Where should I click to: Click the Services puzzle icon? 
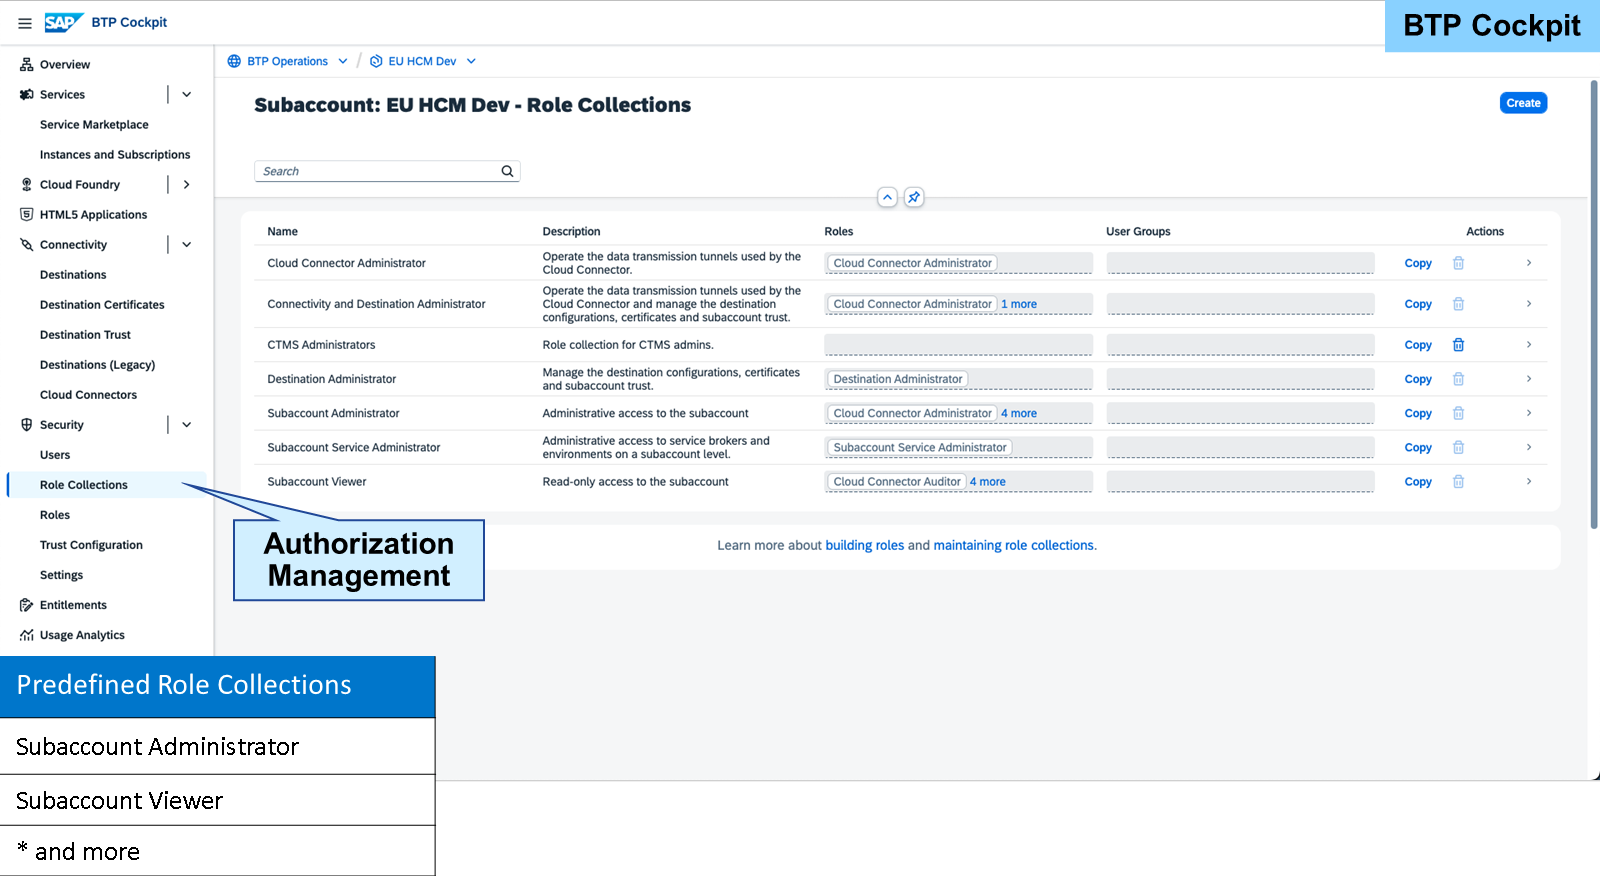click(x=27, y=95)
